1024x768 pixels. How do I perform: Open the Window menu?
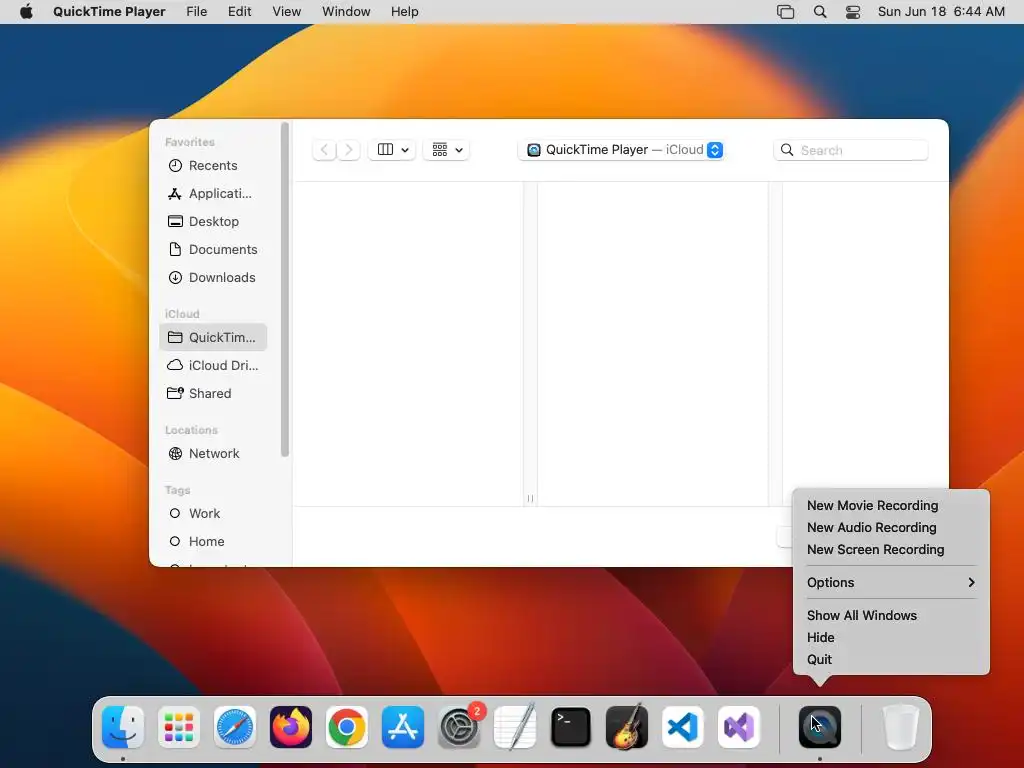(346, 12)
